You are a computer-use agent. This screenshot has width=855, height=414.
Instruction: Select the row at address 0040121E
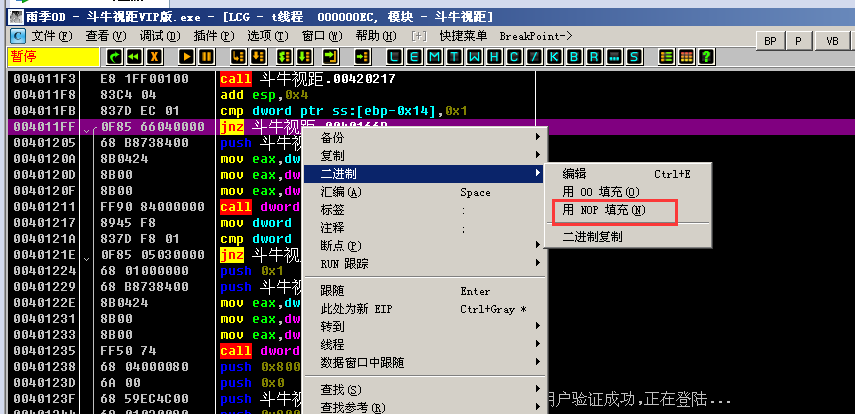click(x=155, y=255)
